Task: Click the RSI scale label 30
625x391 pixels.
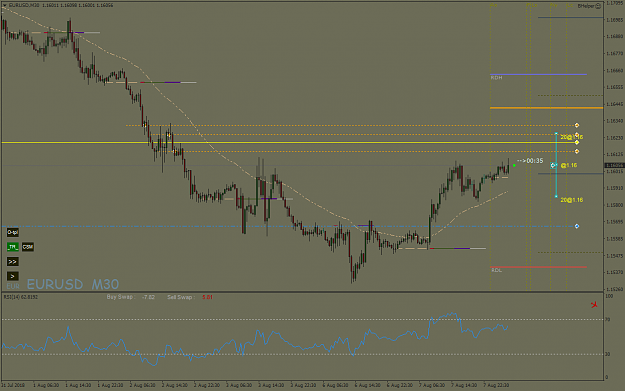Action: (x=607, y=354)
